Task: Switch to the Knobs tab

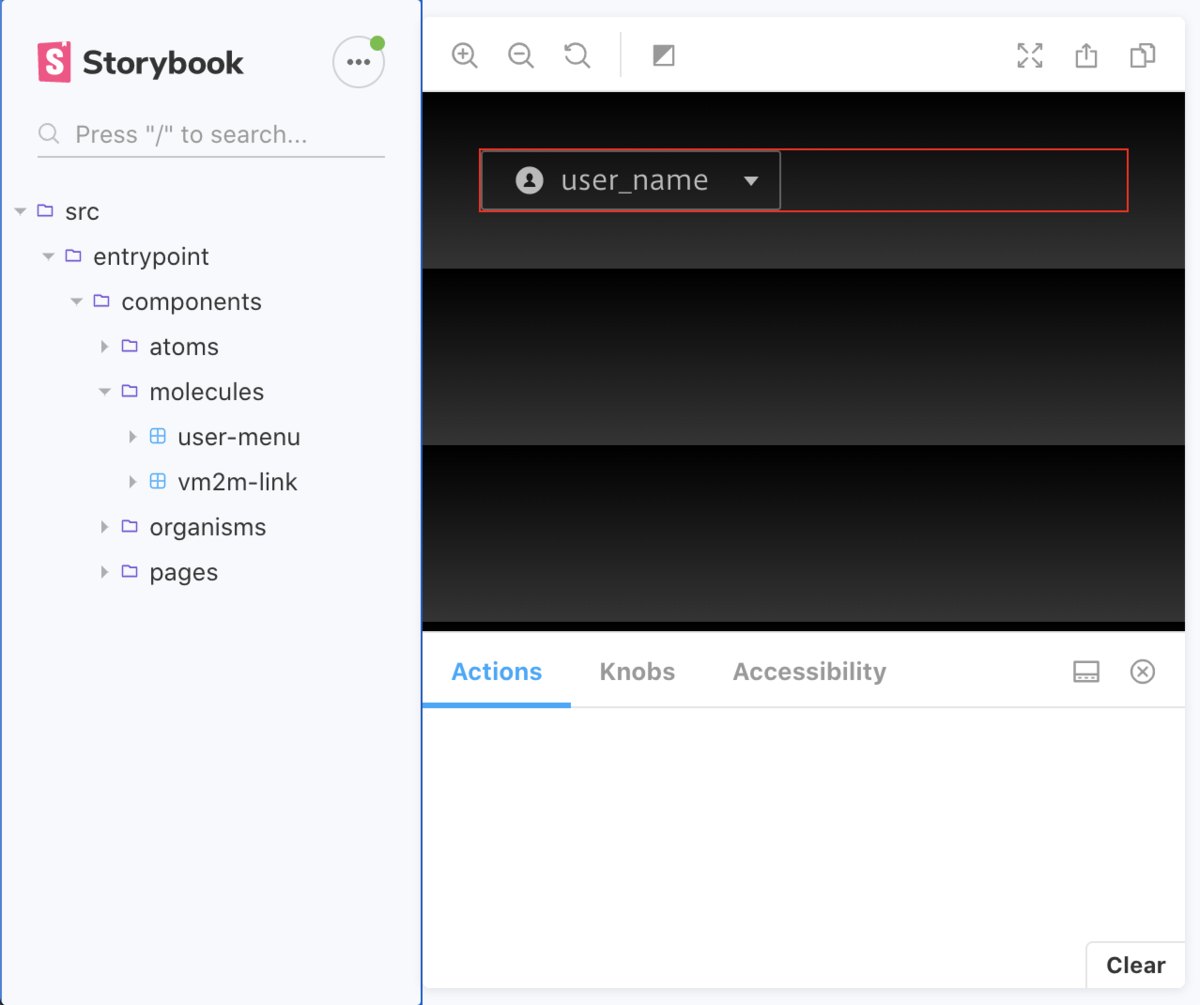Action: tap(637, 672)
